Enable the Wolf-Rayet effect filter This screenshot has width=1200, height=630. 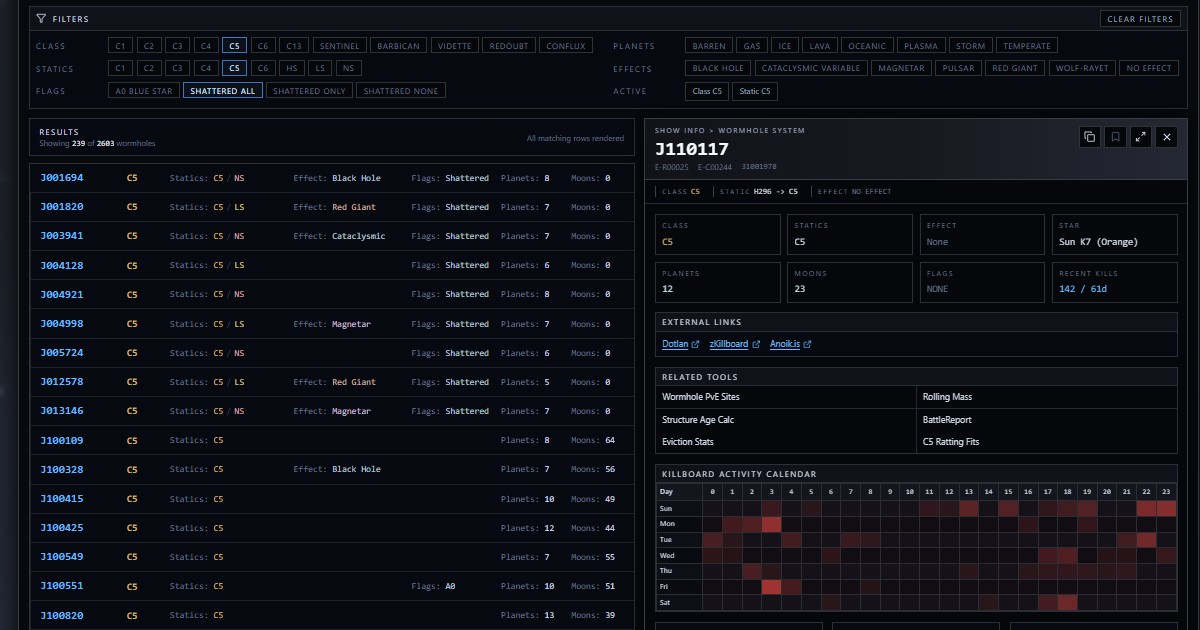[x=1081, y=68]
